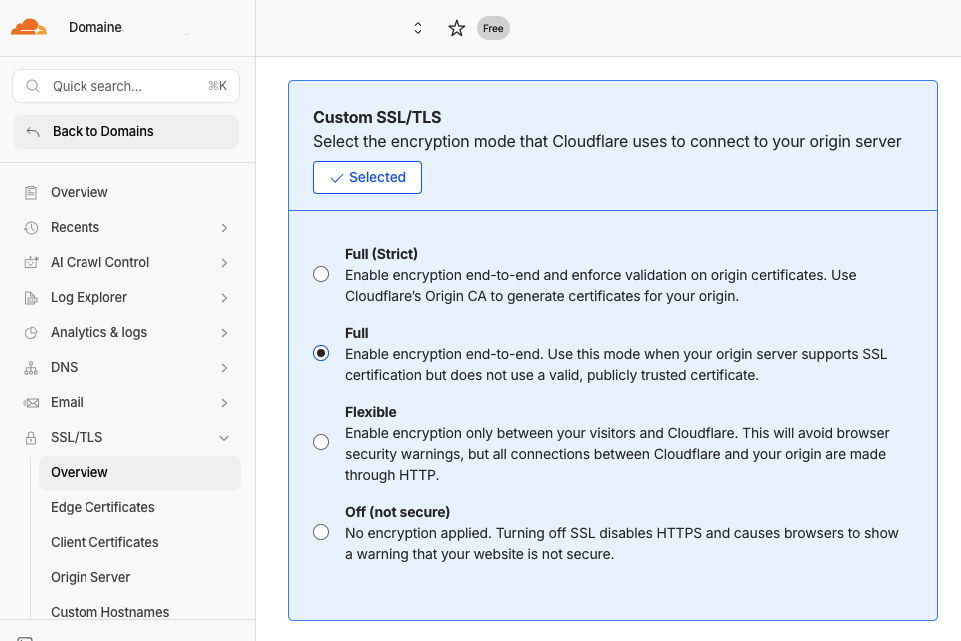Image resolution: width=961 pixels, height=641 pixels.
Task: Open the top-level Overview menu item
Action: [x=79, y=192]
